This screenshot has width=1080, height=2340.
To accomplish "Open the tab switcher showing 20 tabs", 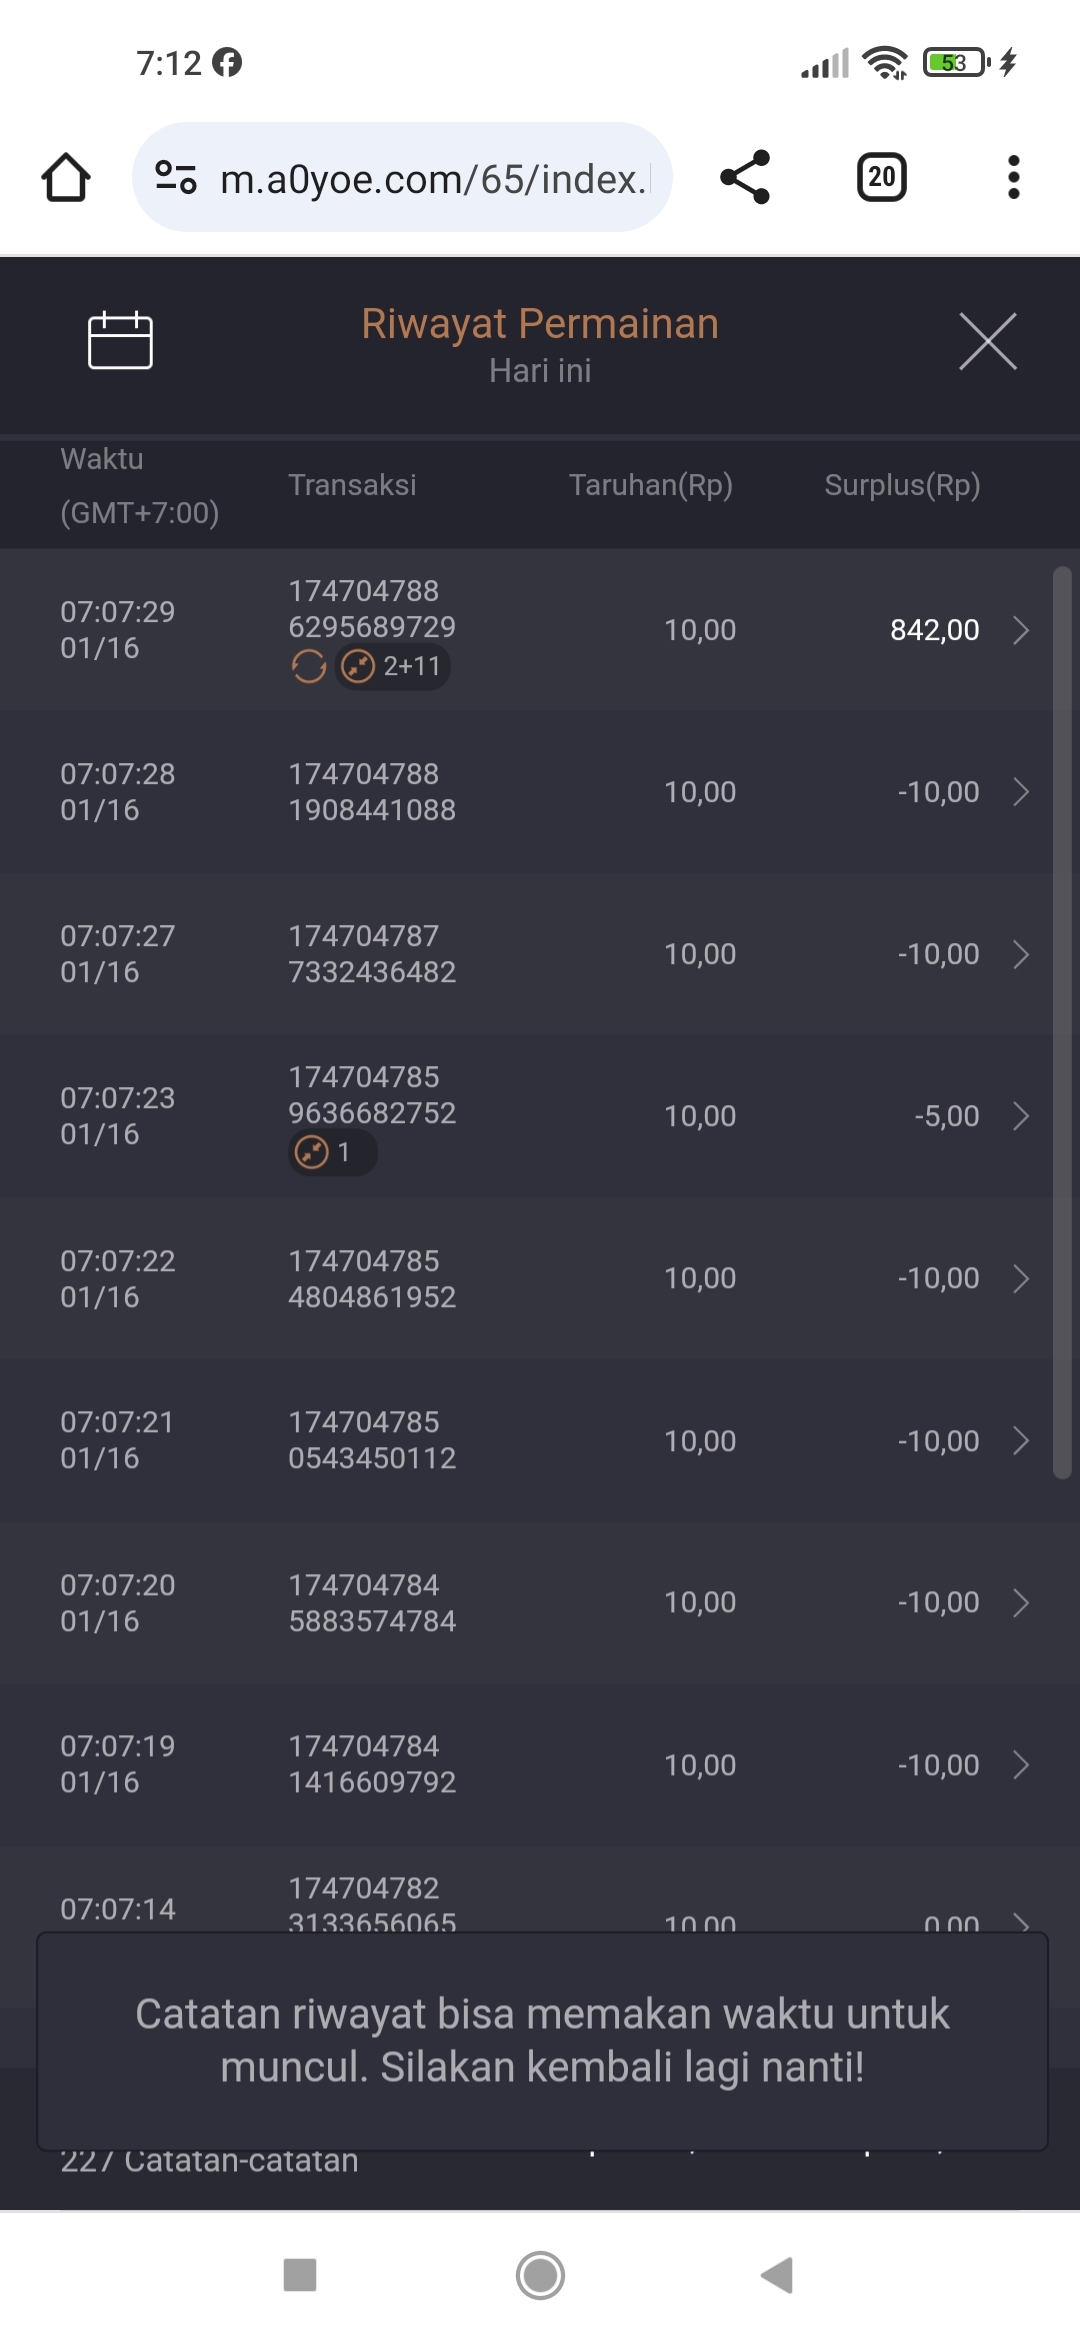I will click(x=881, y=178).
